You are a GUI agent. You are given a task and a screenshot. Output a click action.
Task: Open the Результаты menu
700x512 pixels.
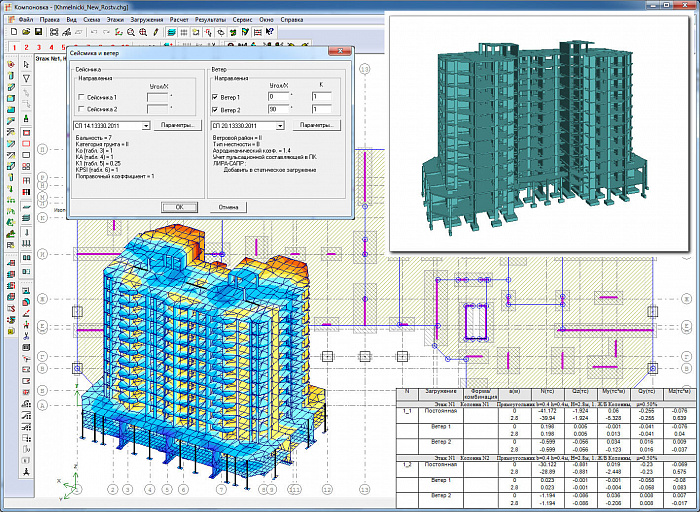pos(210,20)
